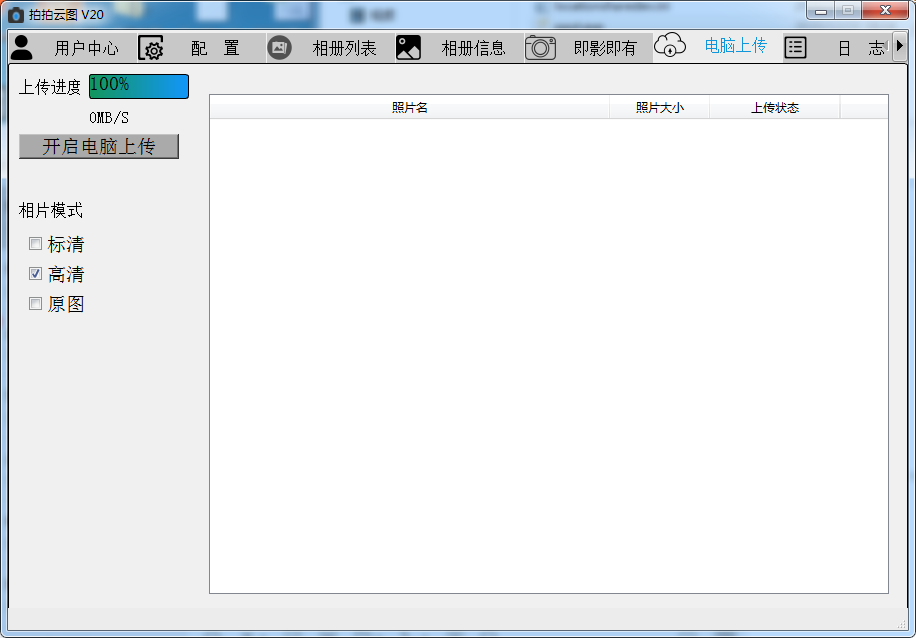
Task: Click the album list round icon
Action: pyautogui.click(x=279, y=47)
